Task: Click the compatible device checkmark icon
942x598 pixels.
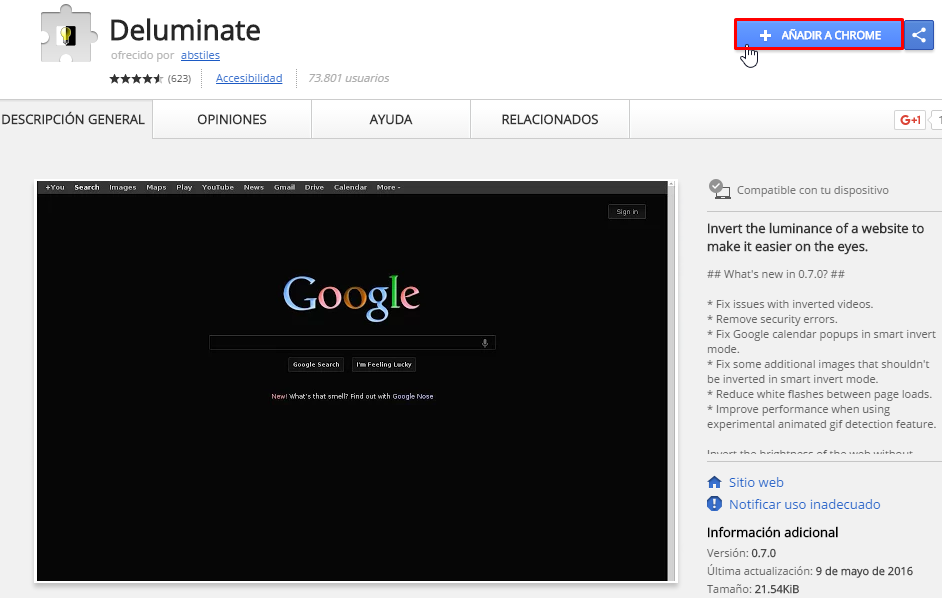Action: pyautogui.click(x=719, y=189)
